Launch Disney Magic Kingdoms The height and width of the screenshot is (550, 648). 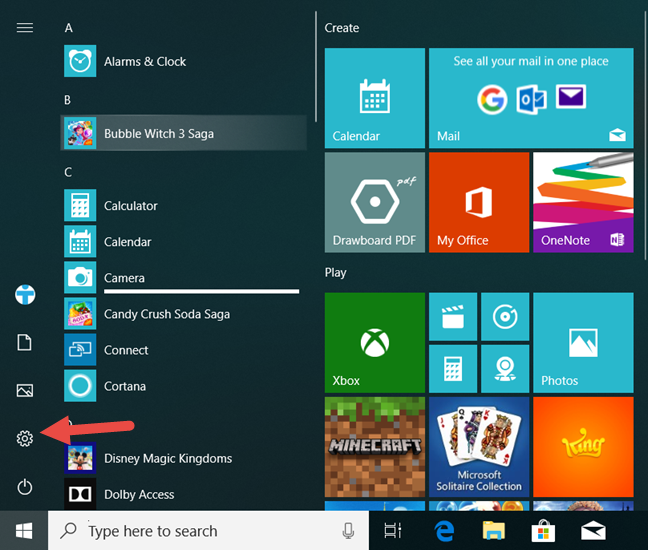click(x=184, y=458)
